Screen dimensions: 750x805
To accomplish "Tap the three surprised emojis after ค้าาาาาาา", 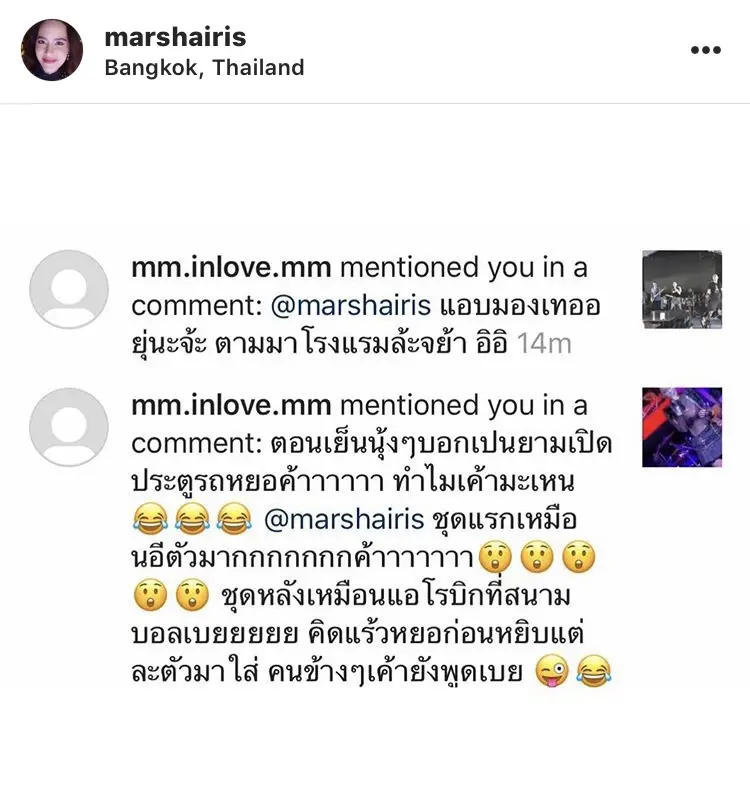I will click(537, 557).
